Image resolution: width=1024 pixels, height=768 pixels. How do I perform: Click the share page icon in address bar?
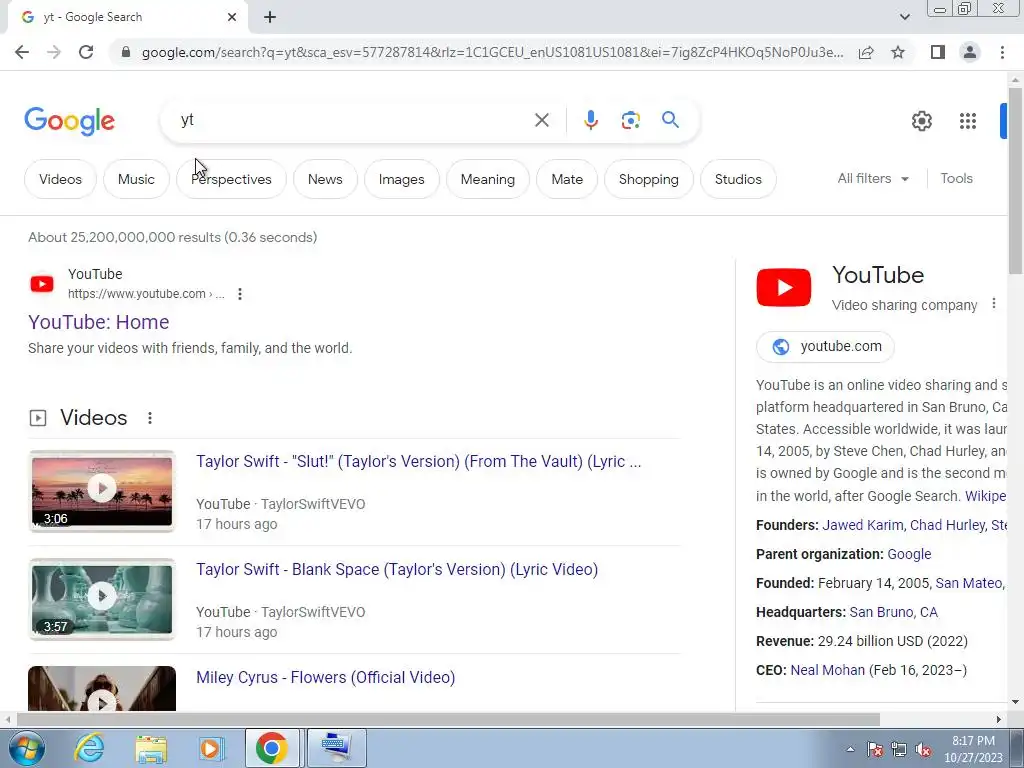[x=866, y=52]
